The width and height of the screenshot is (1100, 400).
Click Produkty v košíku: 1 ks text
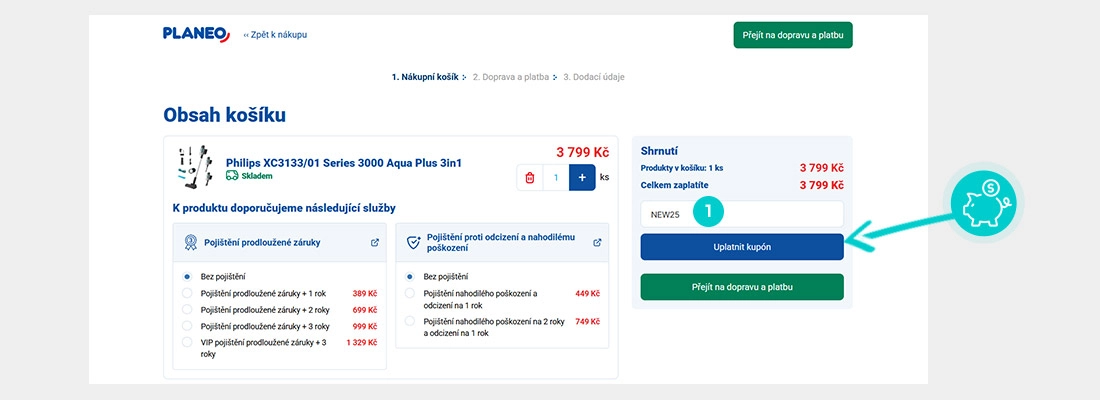click(x=682, y=168)
